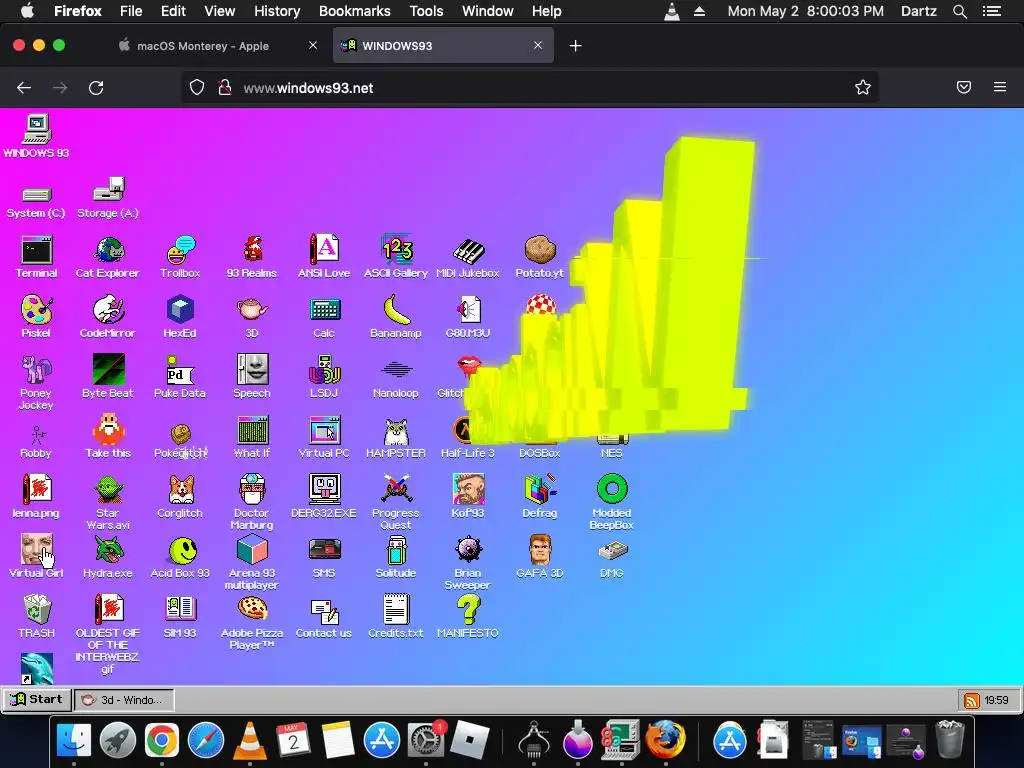Screen dimensions: 1024x768
Task: Open HexEd icon
Action: click(x=180, y=317)
